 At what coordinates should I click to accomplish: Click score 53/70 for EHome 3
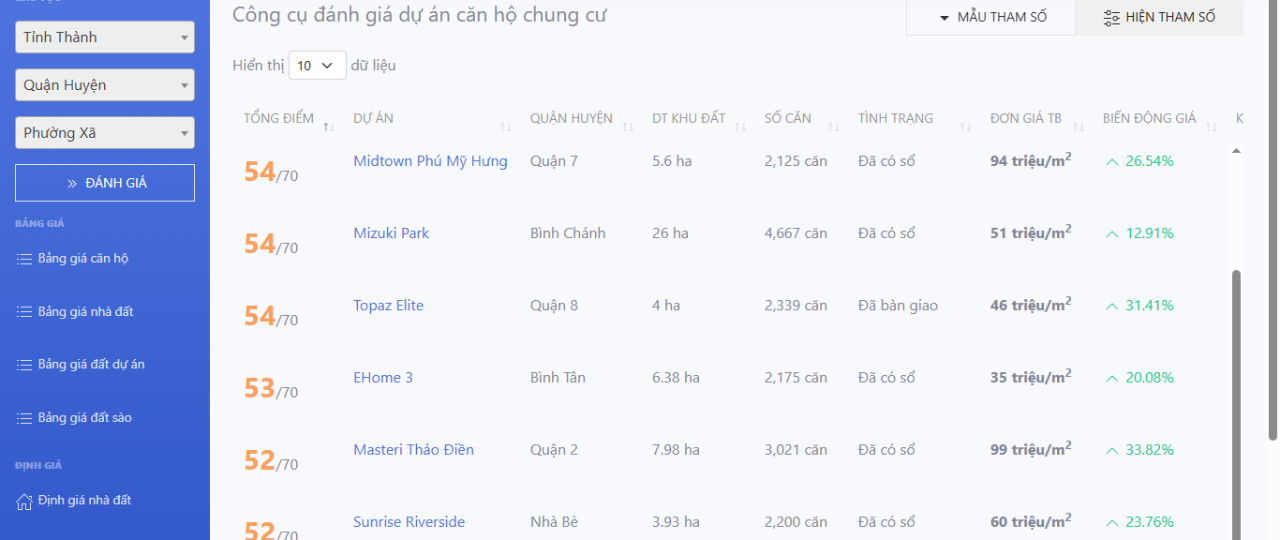271,388
